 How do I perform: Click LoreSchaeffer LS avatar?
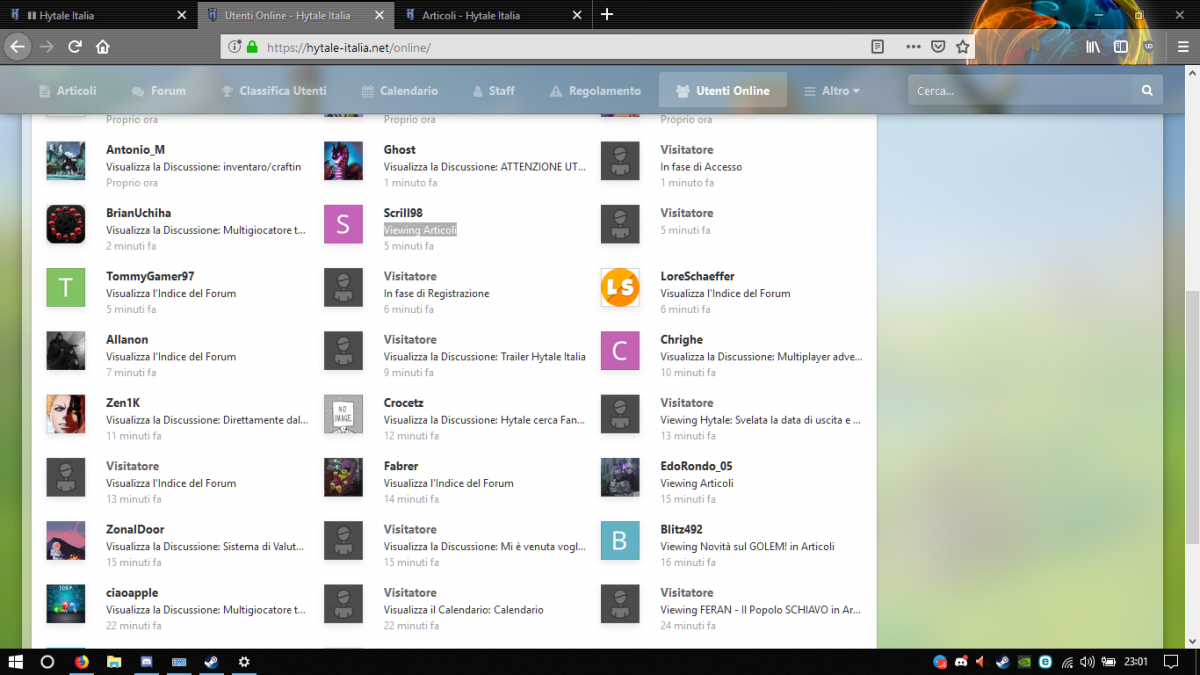620,288
